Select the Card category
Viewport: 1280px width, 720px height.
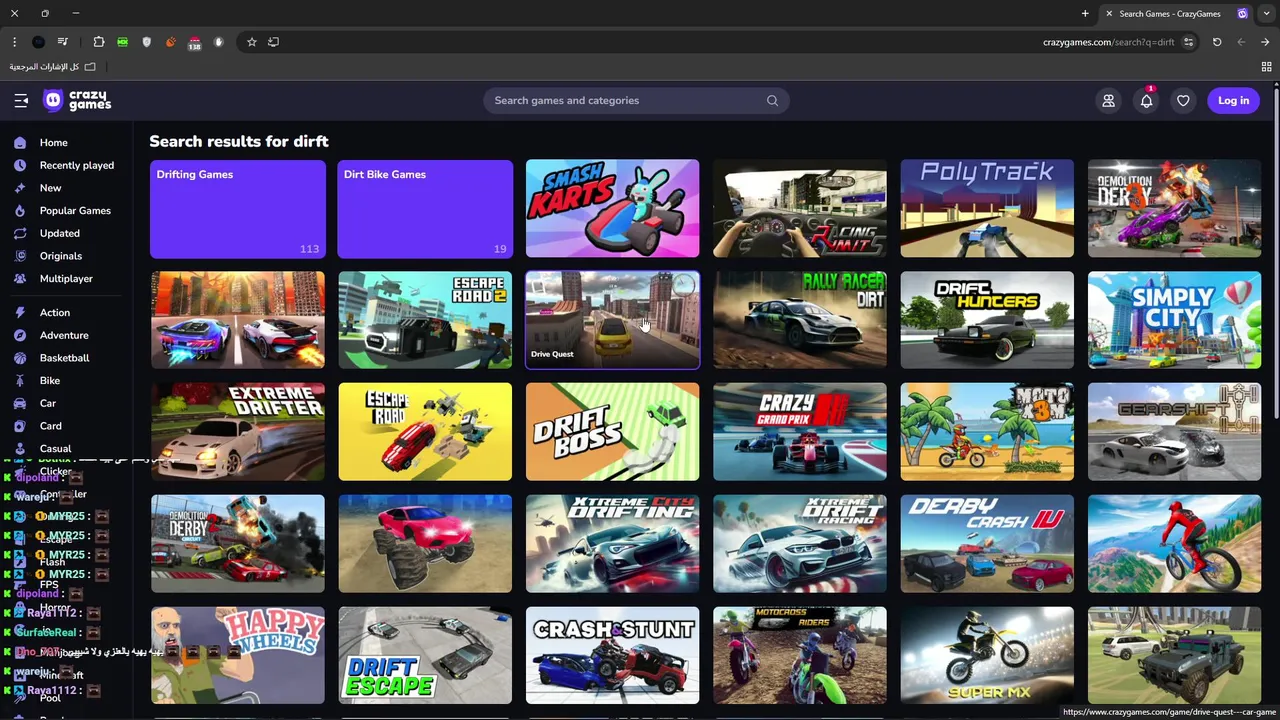(x=51, y=426)
